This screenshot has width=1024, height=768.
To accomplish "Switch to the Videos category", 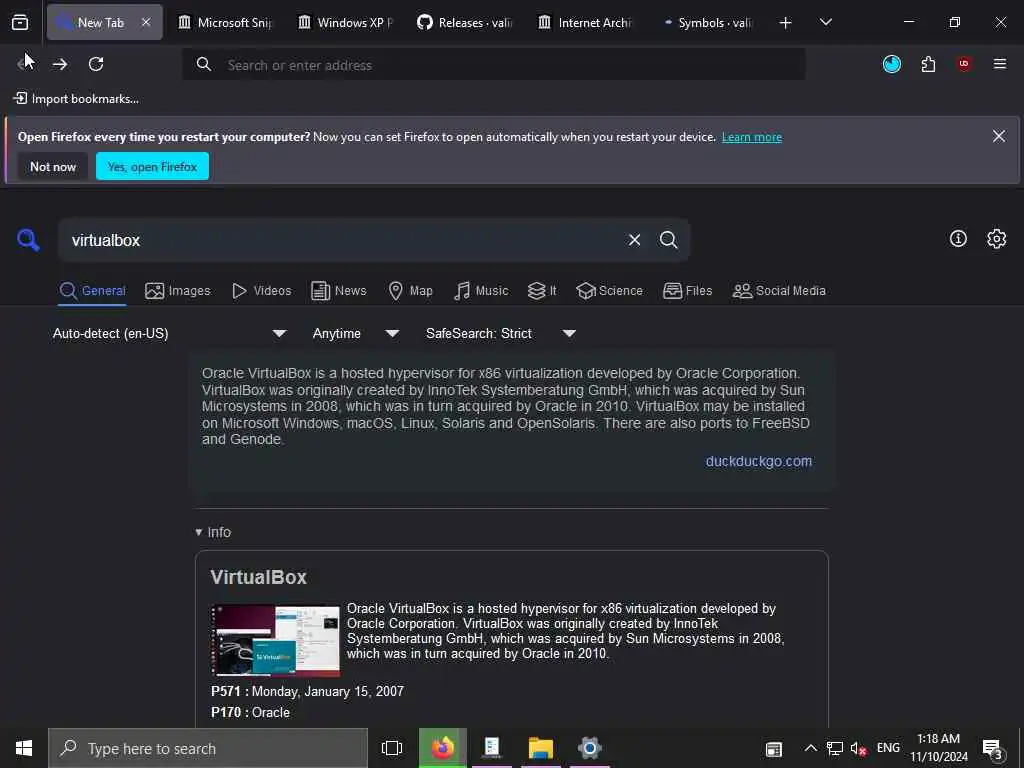I will coord(261,291).
